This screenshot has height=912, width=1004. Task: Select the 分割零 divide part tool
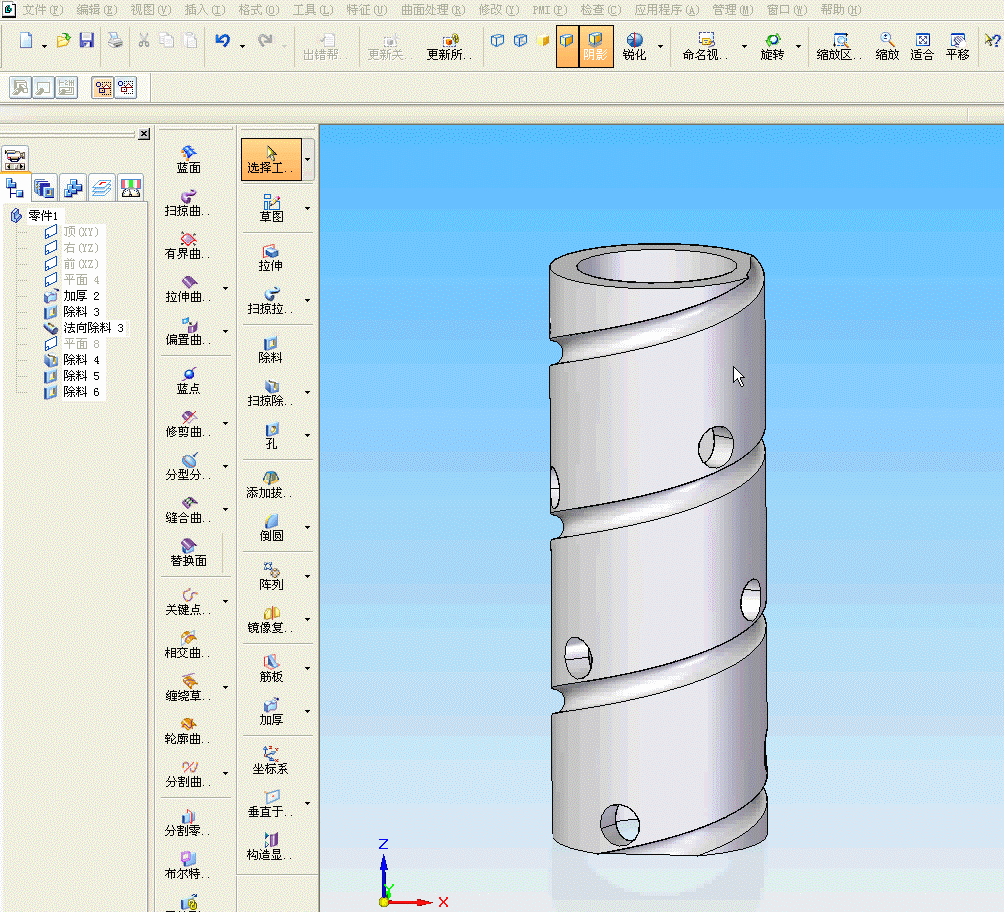click(x=187, y=822)
